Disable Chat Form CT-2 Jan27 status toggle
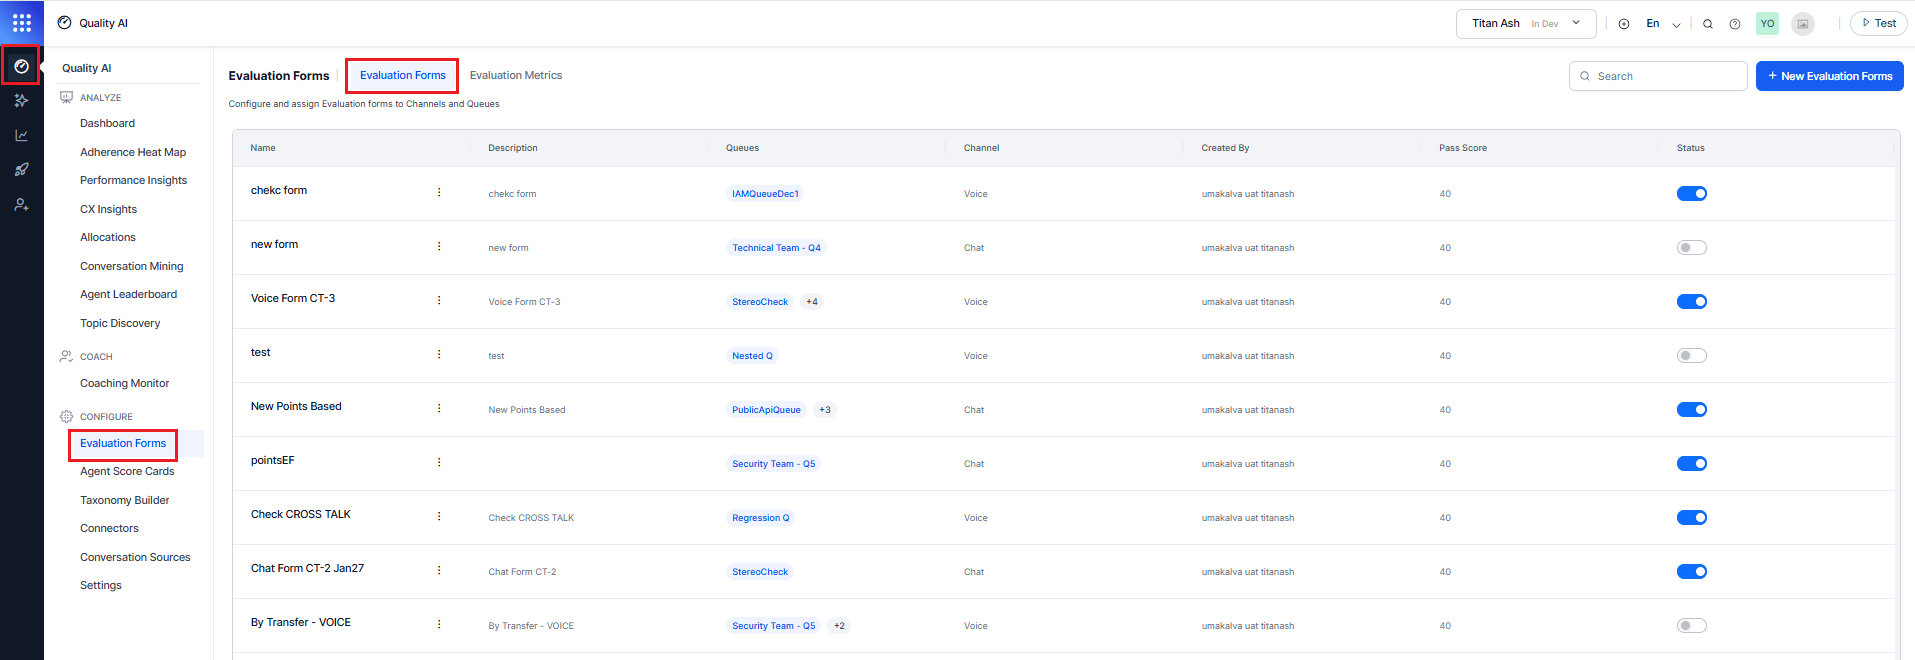 click(x=1692, y=572)
